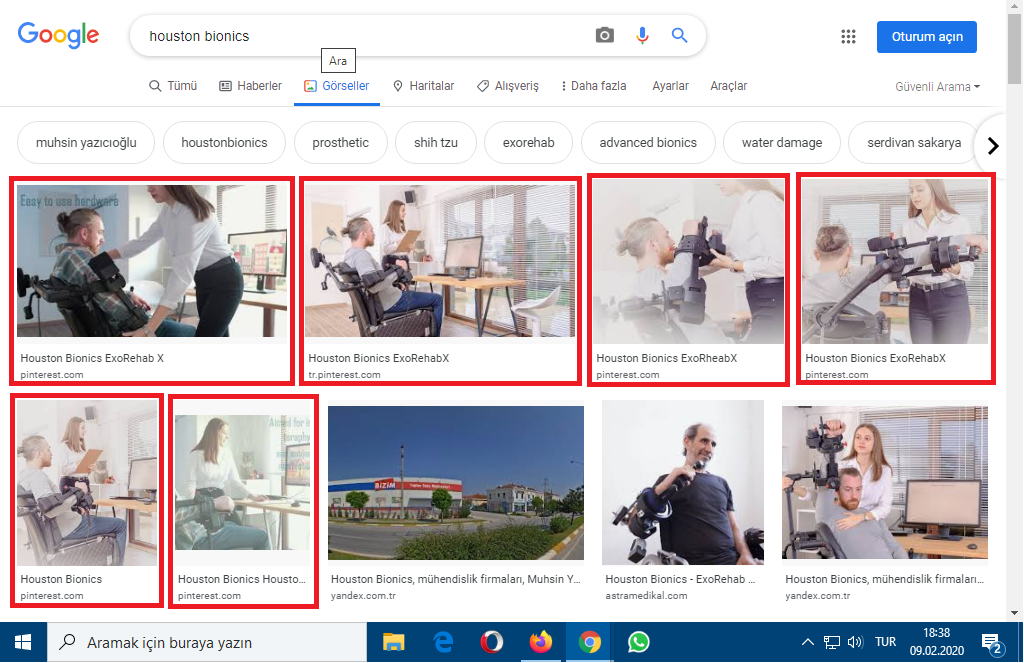Start voice search with microphone icon
This screenshot has height=663, width=1024.
[642, 35]
